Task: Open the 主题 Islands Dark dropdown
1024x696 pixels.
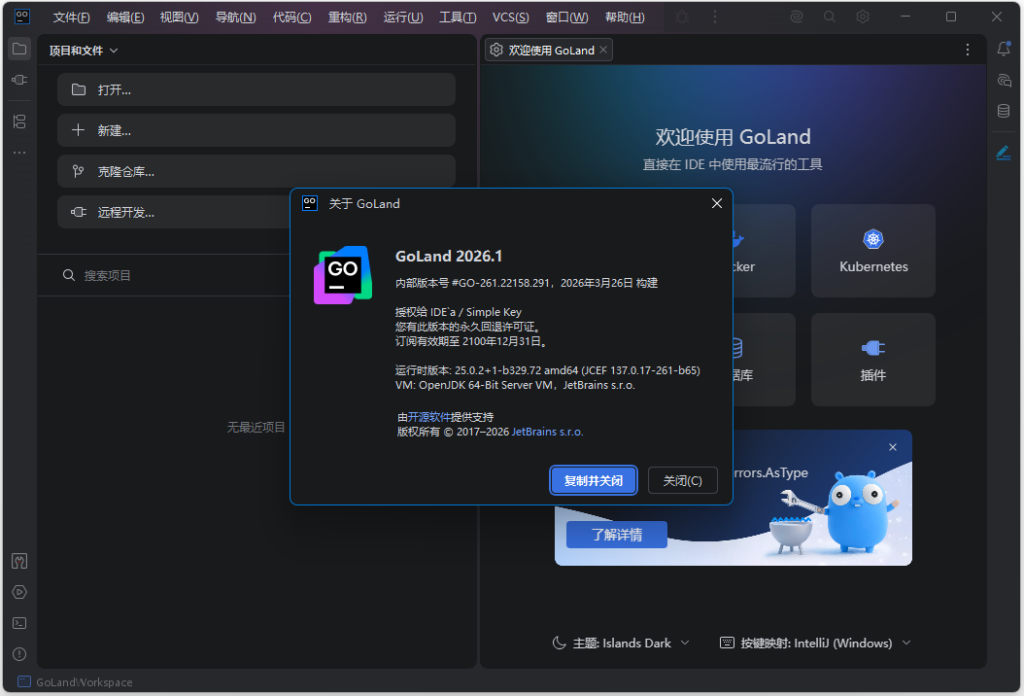Action: click(x=623, y=643)
